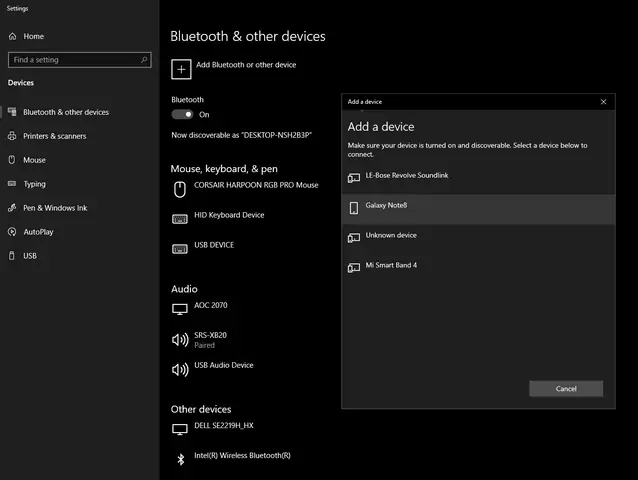Screen dimensions: 638x480
Task: Click the Bluetooth & other devices sidebar icon
Action: (12, 112)
